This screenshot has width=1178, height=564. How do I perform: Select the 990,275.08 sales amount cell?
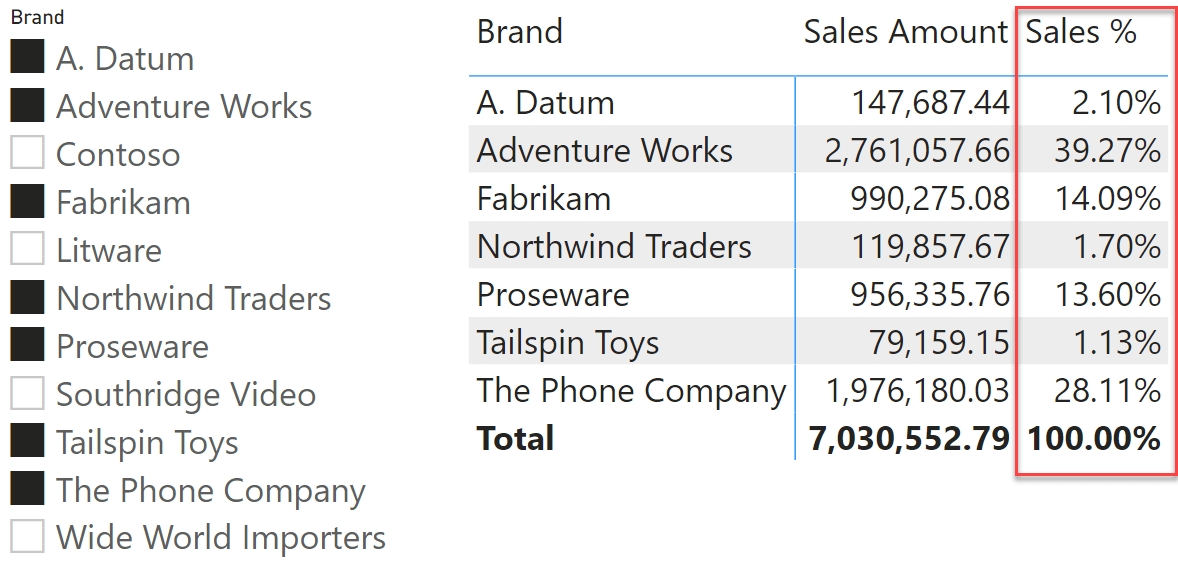tap(930, 198)
